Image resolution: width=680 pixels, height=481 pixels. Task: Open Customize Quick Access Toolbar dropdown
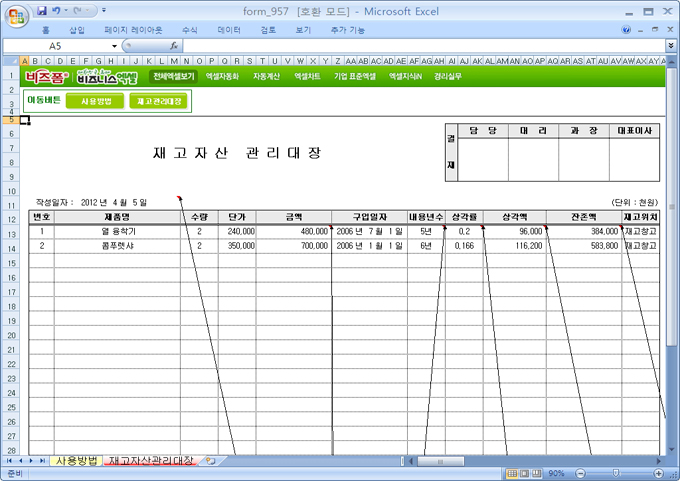coord(104,10)
